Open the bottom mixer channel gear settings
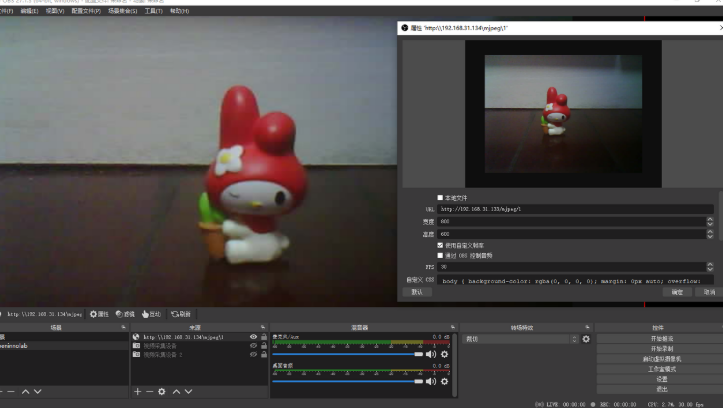723x408 pixels. (444, 381)
